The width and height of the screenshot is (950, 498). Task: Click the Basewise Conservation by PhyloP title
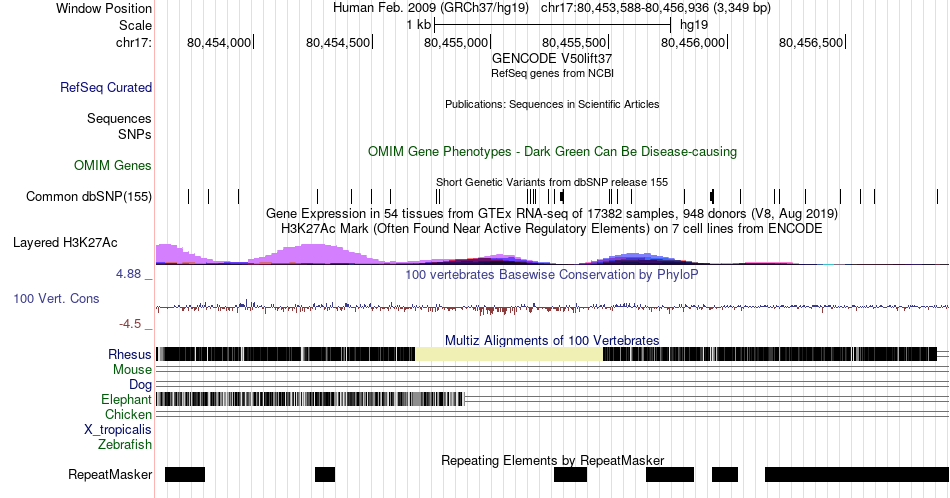point(552,274)
